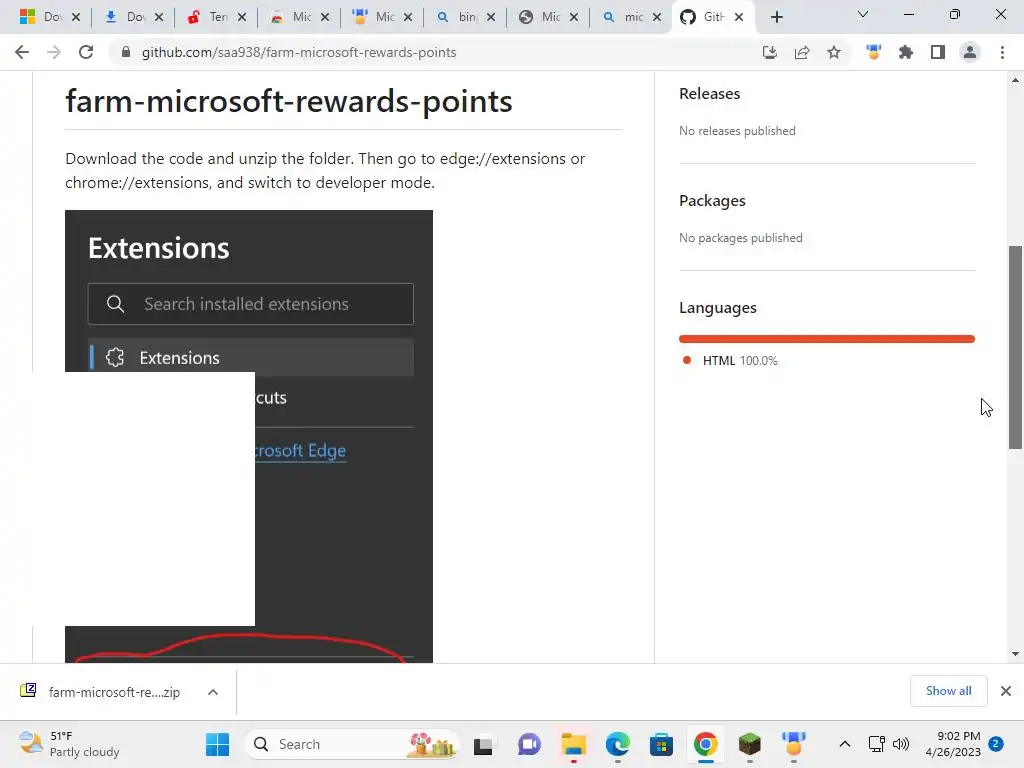The width and height of the screenshot is (1024, 768).
Task: Switch to the 'mic' search tab
Action: tap(632, 17)
